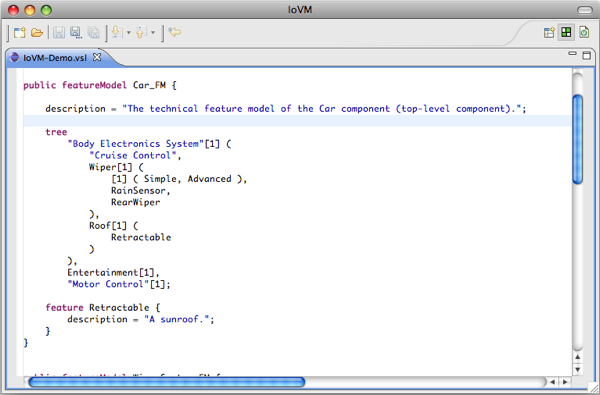This screenshot has height=395, width=600.
Task: Click the "tree" keyword
Action: [56, 132]
